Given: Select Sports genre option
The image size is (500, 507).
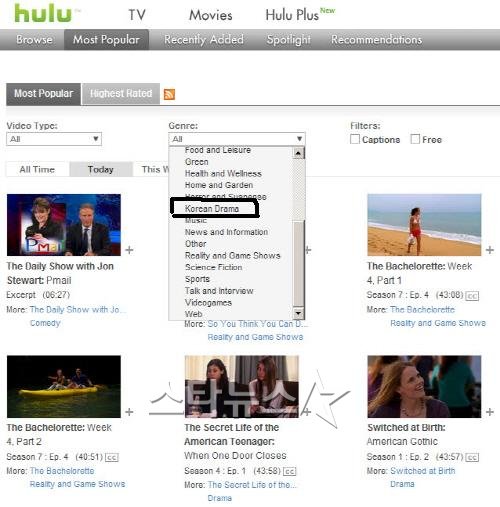Looking at the screenshot, I should (x=197, y=279).
